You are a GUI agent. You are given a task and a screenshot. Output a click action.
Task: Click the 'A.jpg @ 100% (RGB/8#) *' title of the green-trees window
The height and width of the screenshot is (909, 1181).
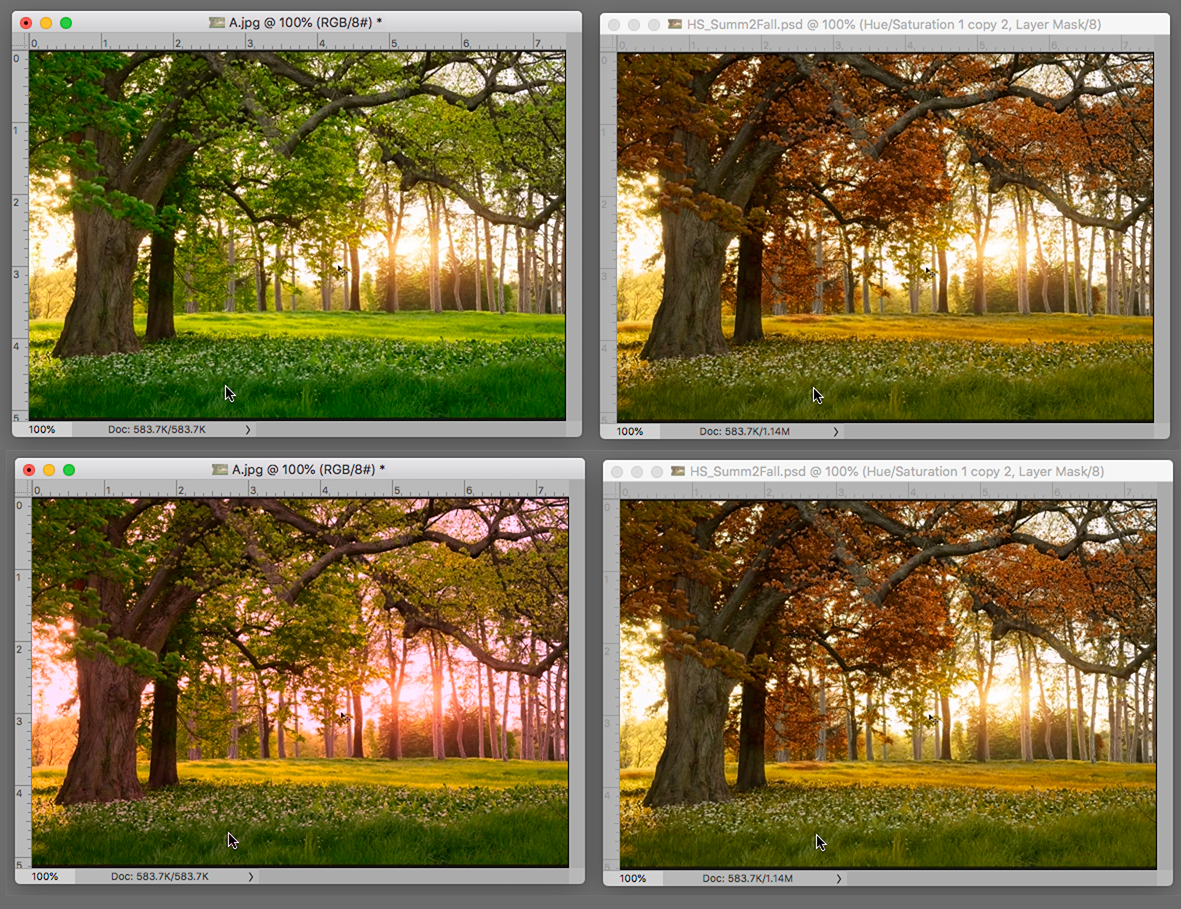click(x=305, y=23)
